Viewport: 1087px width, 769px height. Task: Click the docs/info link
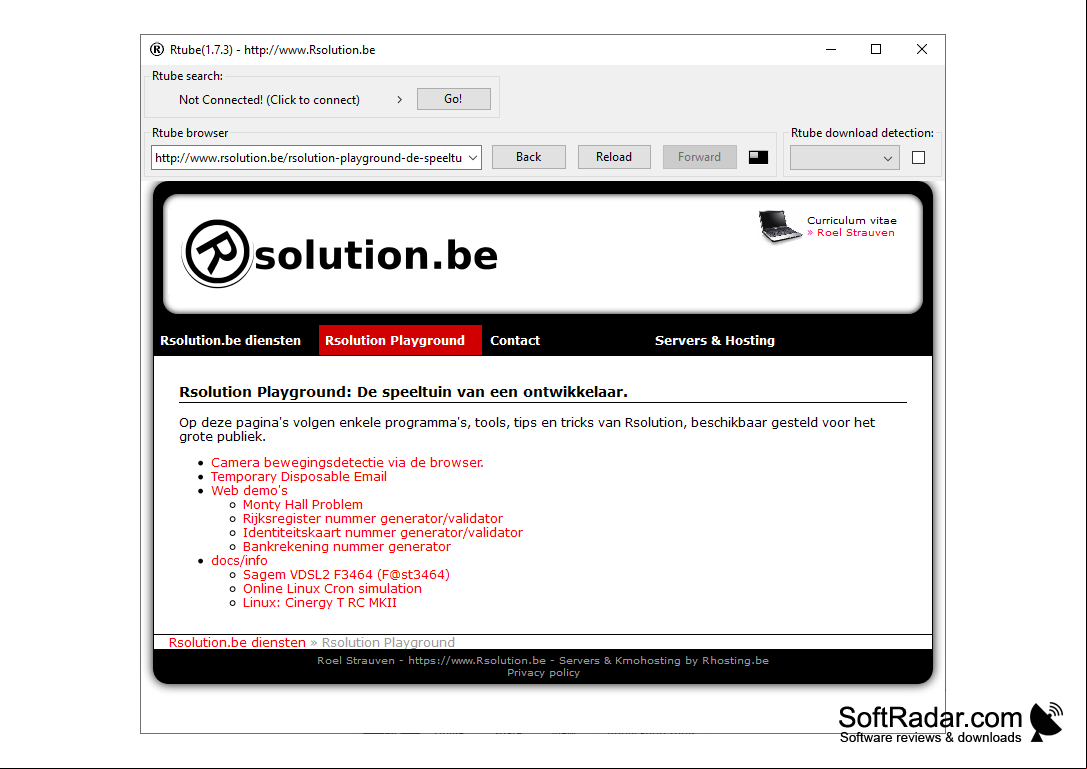239,560
